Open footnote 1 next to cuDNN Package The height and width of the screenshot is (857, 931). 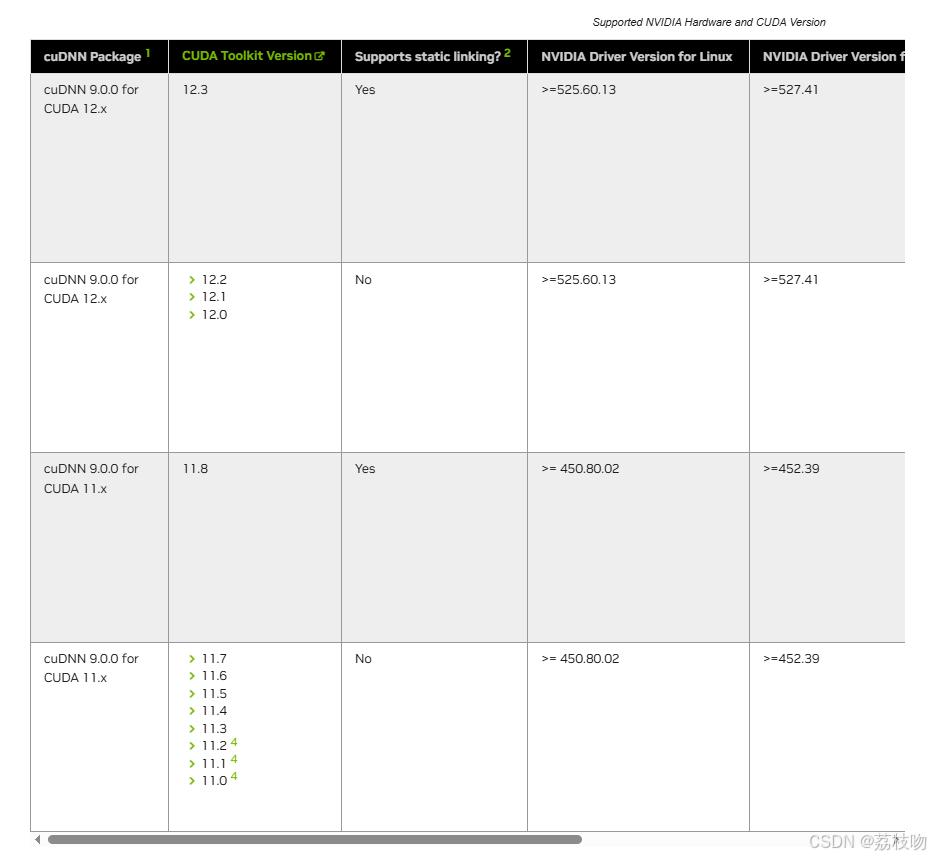click(x=147, y=53)
